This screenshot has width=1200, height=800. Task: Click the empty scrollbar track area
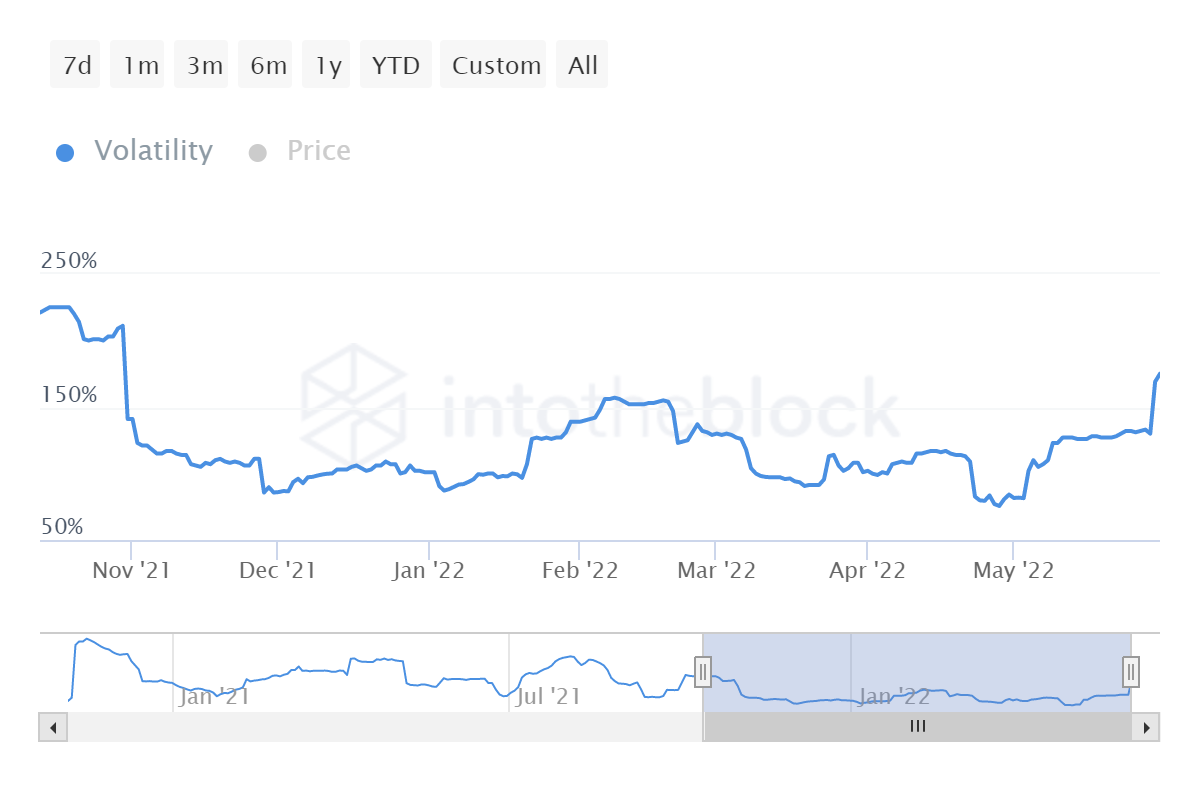click(380, 727)
